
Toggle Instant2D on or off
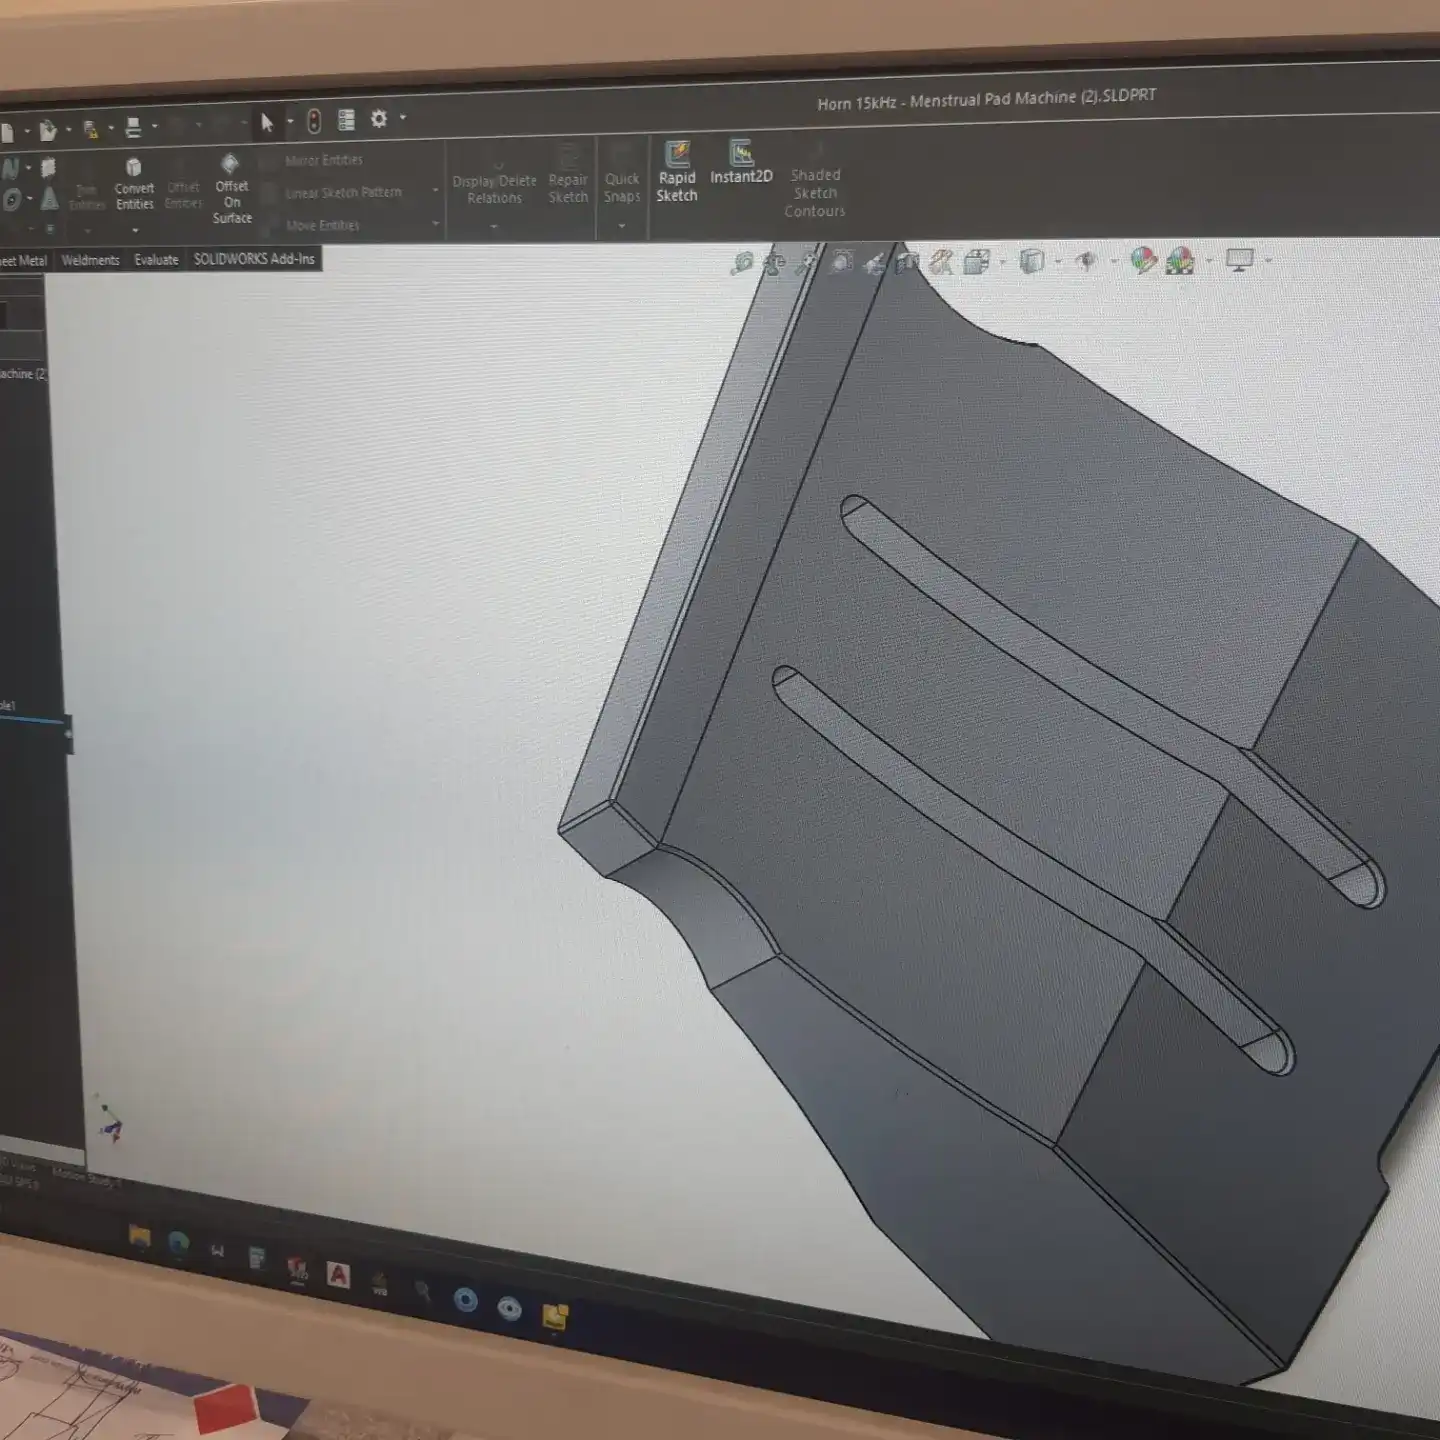coord(741,162)
